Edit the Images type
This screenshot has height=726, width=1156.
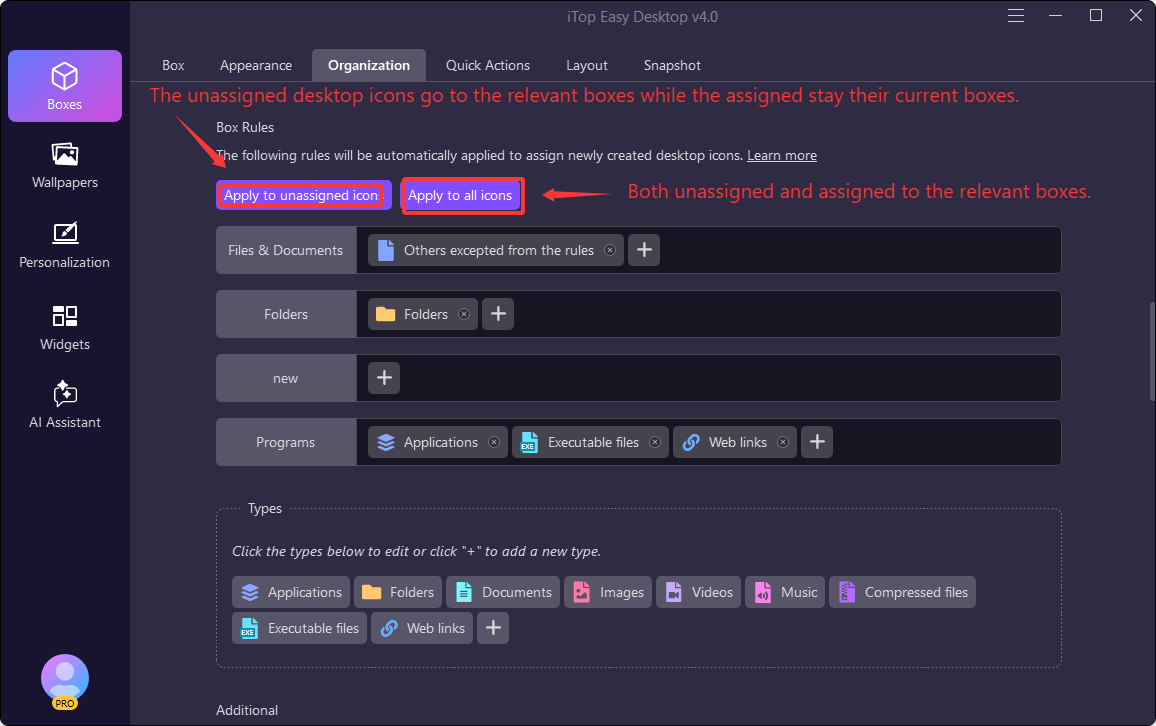coord(607,592)
